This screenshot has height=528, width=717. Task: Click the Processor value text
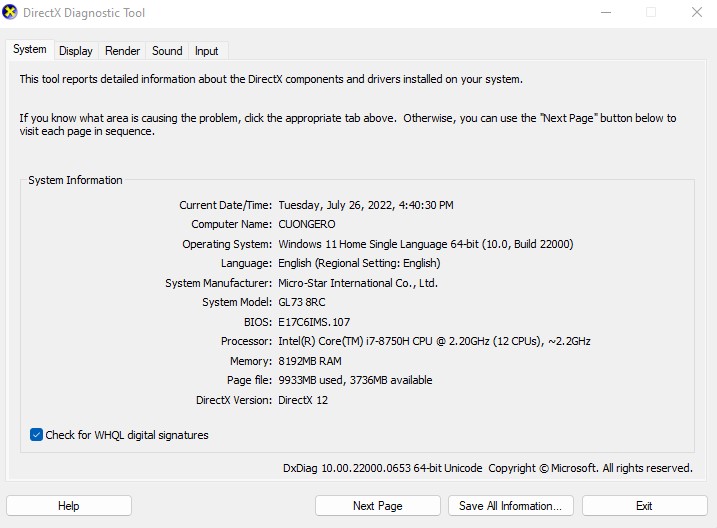coord(434,341)
